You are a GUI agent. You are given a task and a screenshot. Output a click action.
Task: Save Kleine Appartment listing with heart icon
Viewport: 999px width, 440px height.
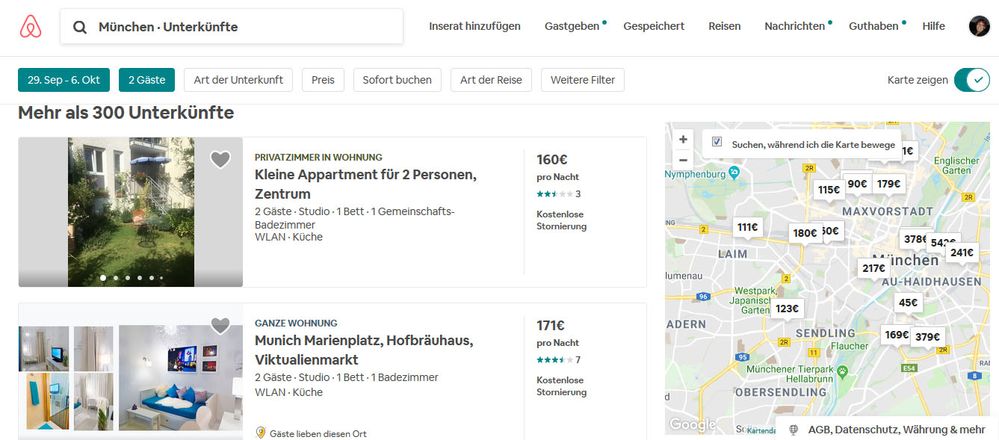point(221,159)
